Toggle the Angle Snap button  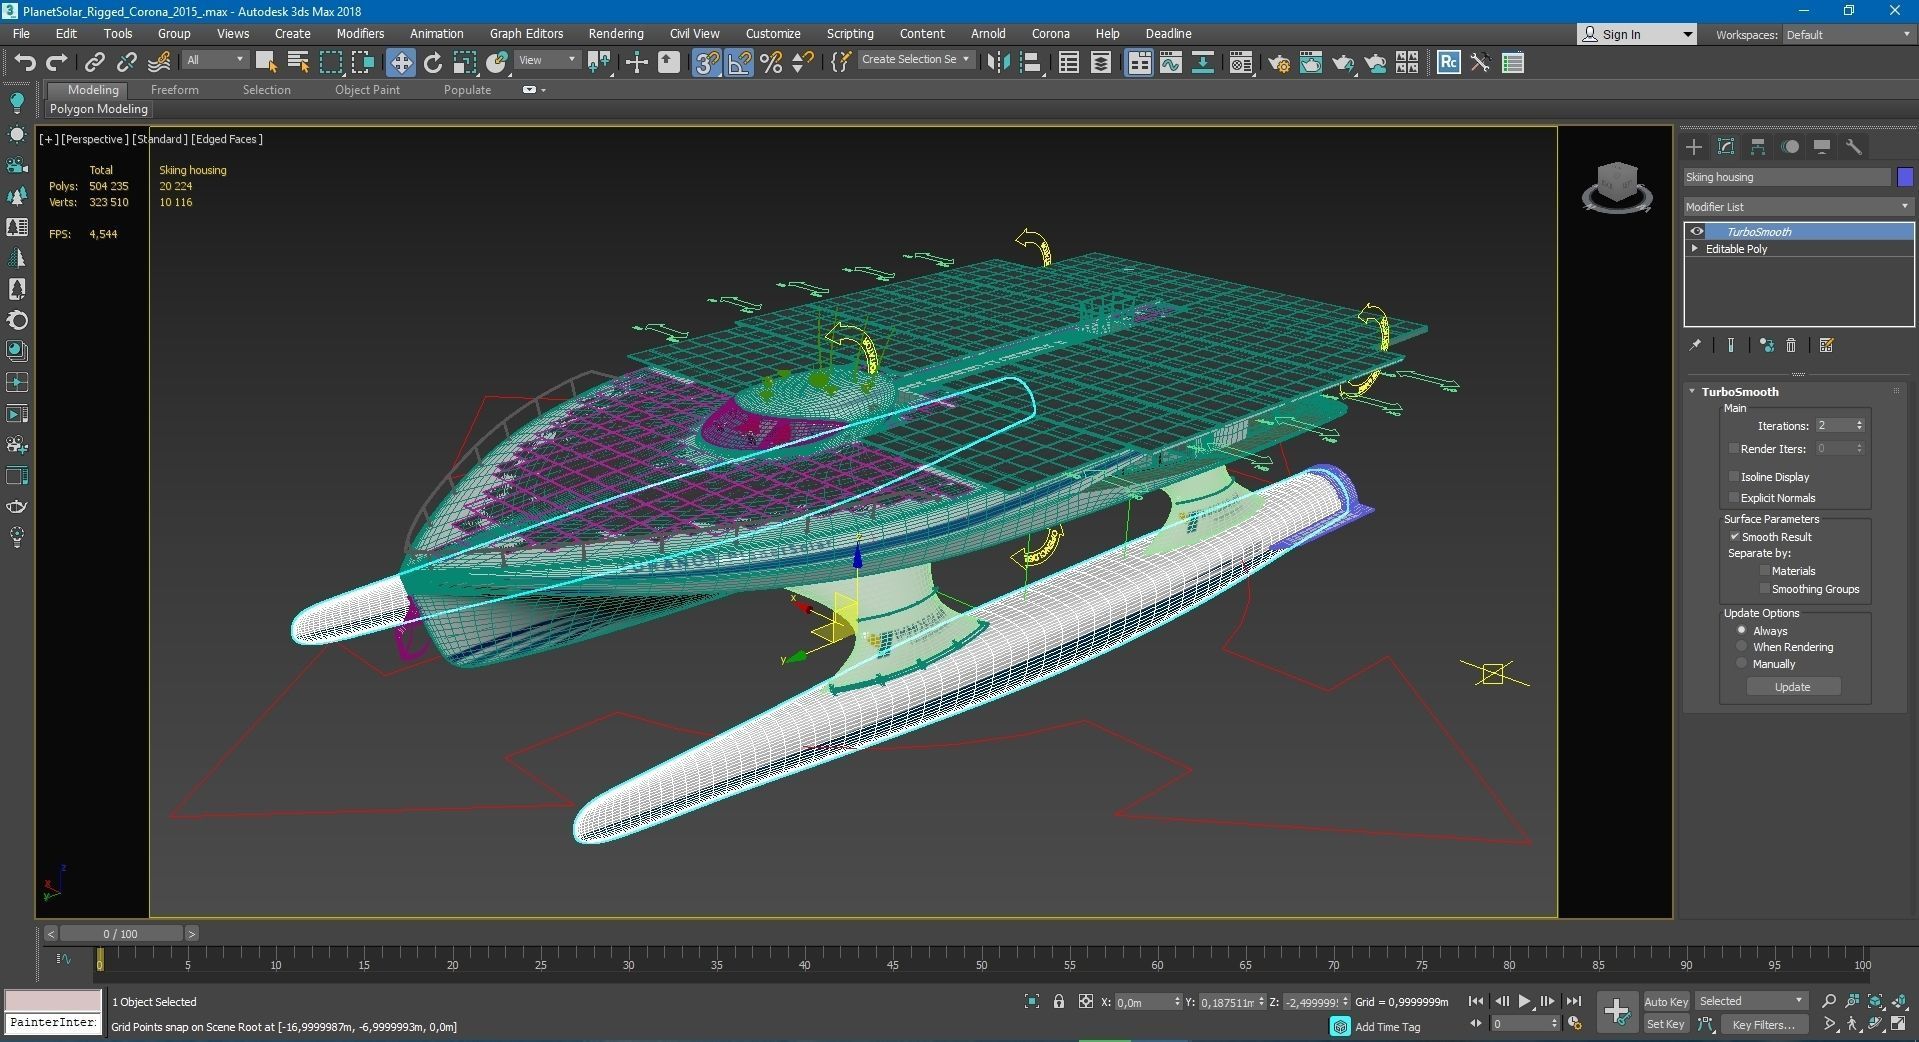(739, 63)
